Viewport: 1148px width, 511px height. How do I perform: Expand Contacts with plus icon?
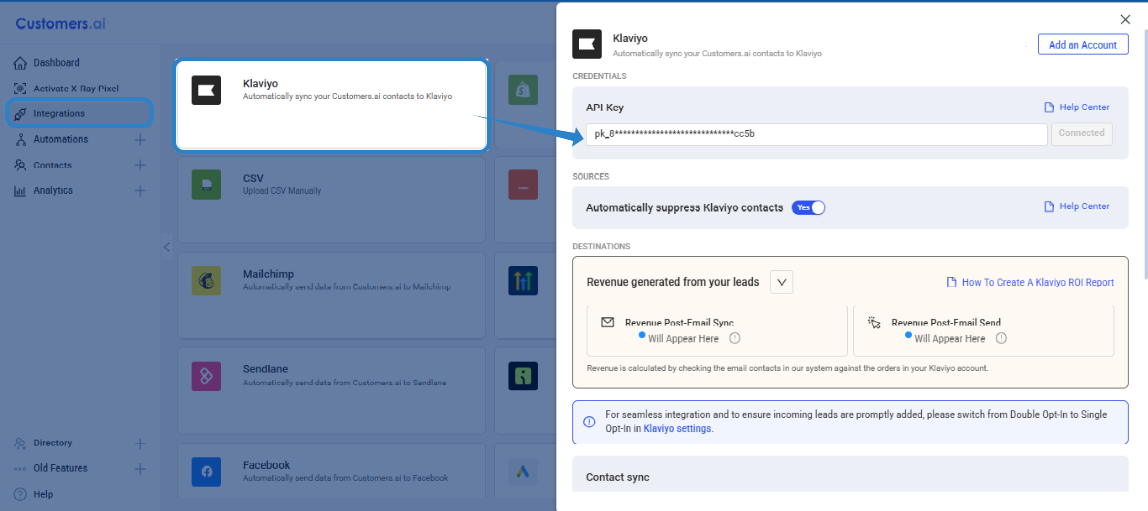point(141,165)
